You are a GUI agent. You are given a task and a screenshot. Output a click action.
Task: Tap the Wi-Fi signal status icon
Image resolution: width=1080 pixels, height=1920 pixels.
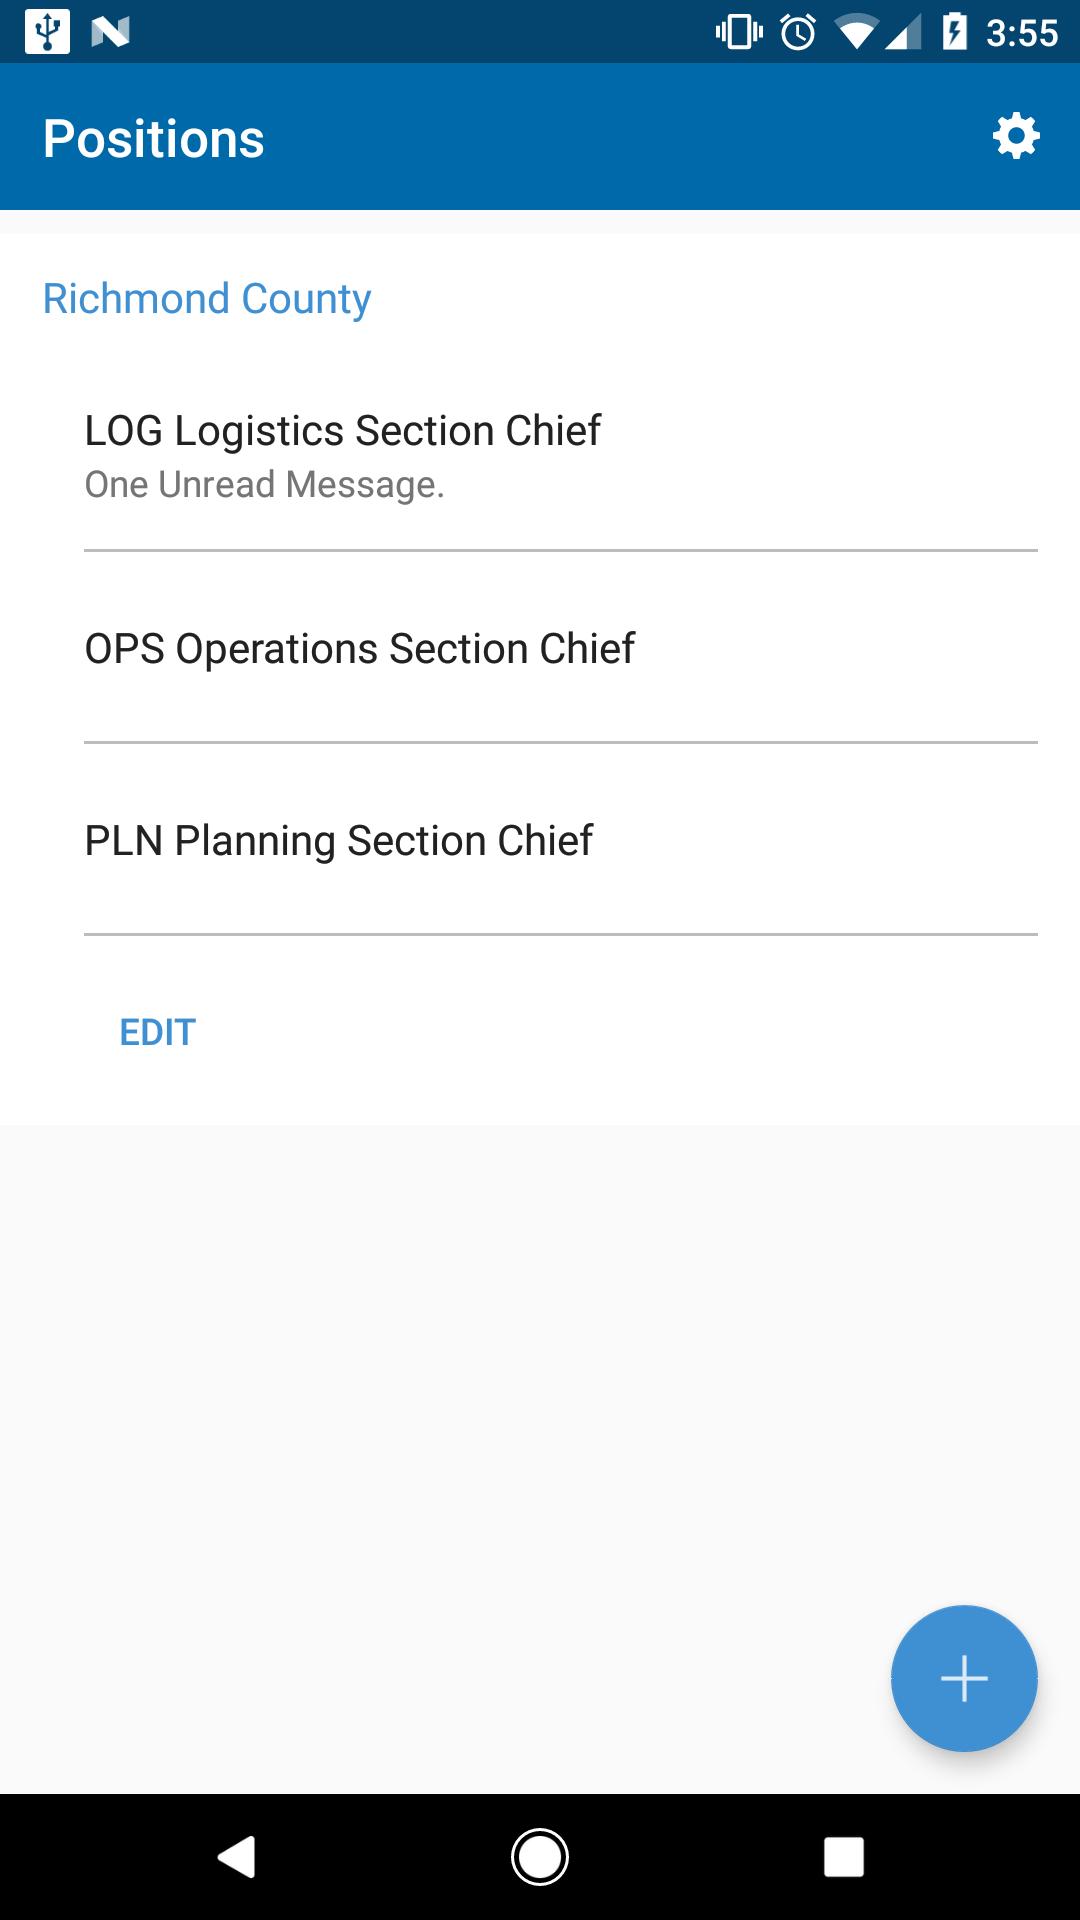(x=856, y=34)
